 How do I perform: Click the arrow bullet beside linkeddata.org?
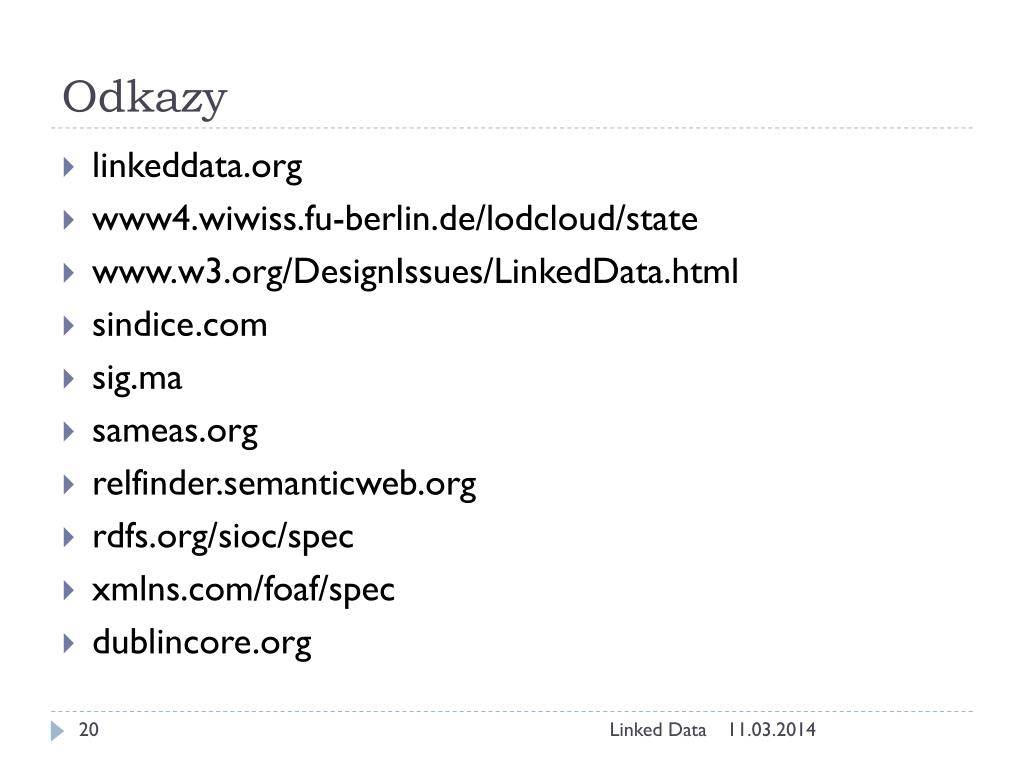pos(69,167)
